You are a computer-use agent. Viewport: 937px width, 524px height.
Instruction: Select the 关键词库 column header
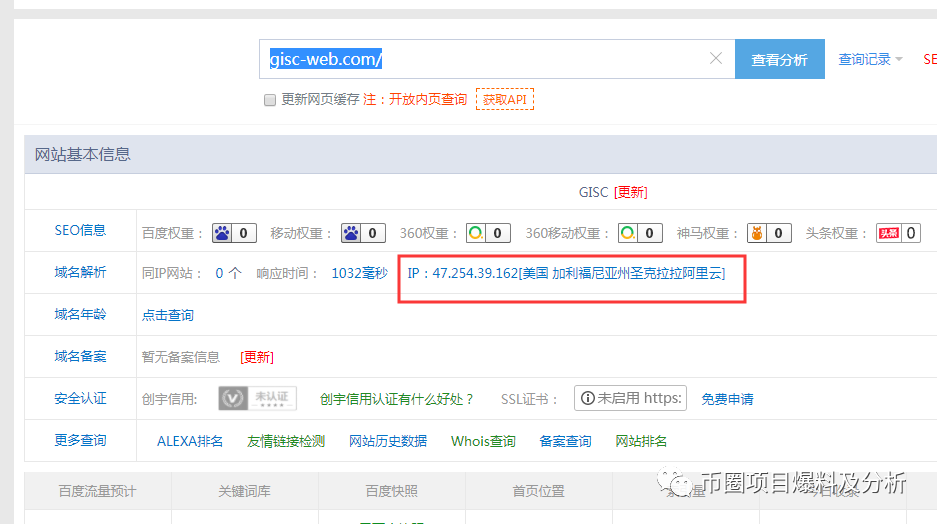(x=244, y=491)
